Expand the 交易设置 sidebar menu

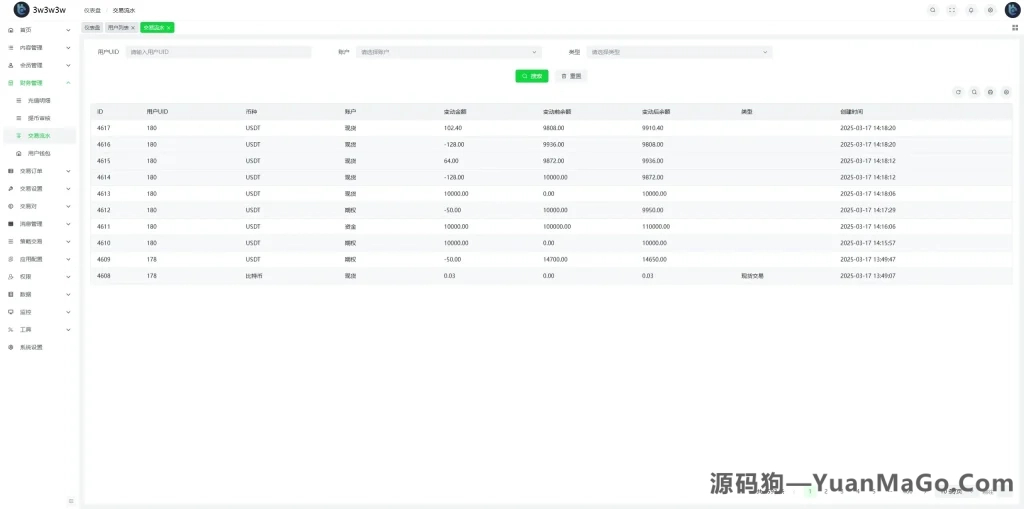pyautogui.click(x=39, y=189)
